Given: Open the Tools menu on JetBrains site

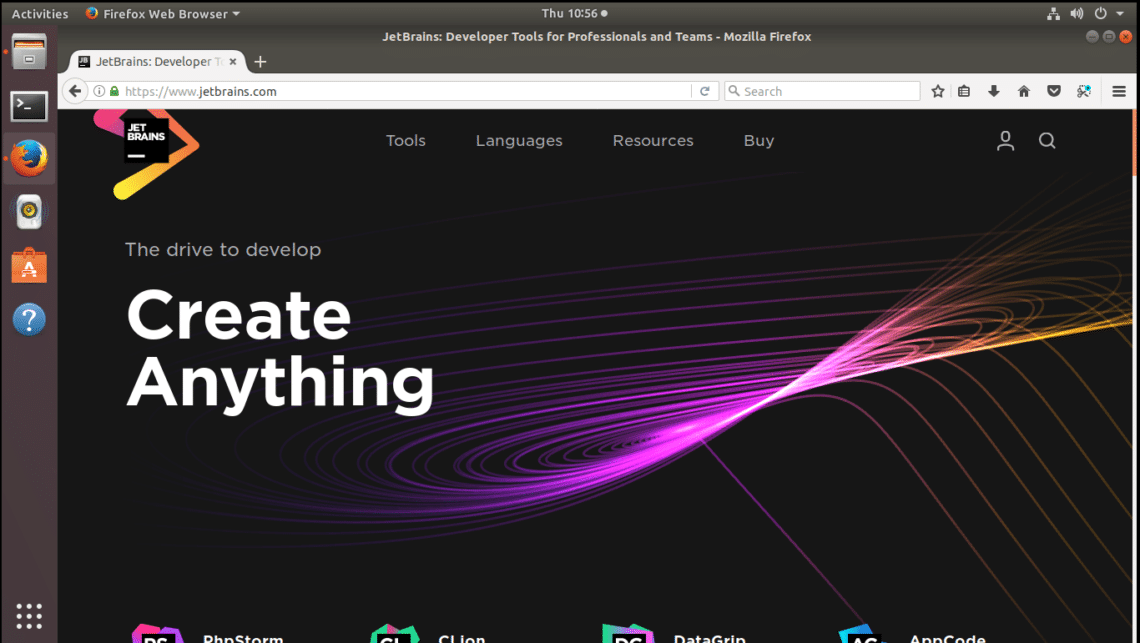Looking at the screenshot, I should [405, 141].
